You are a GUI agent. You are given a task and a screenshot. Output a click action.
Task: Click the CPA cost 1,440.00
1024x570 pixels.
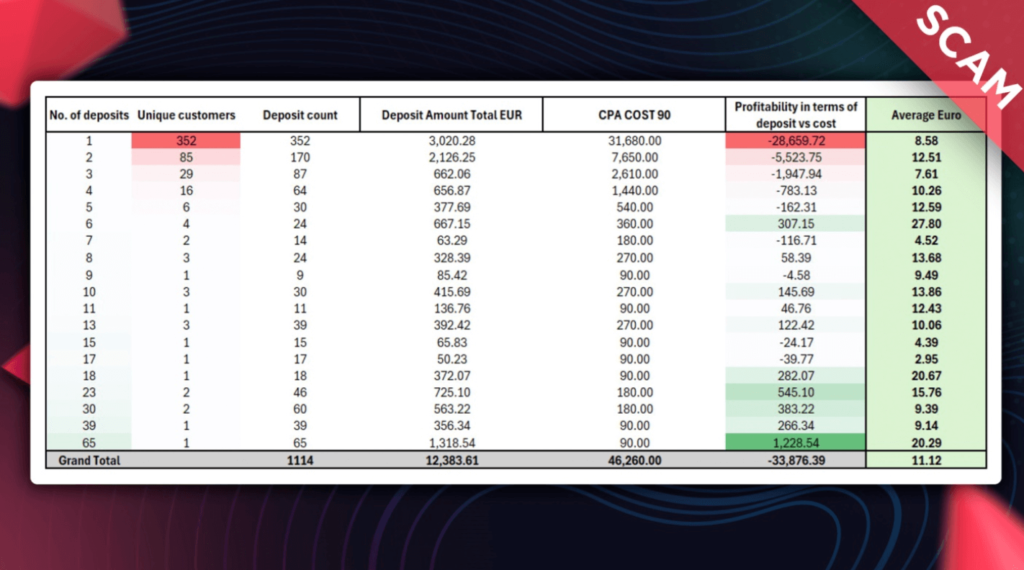point(634,191)
